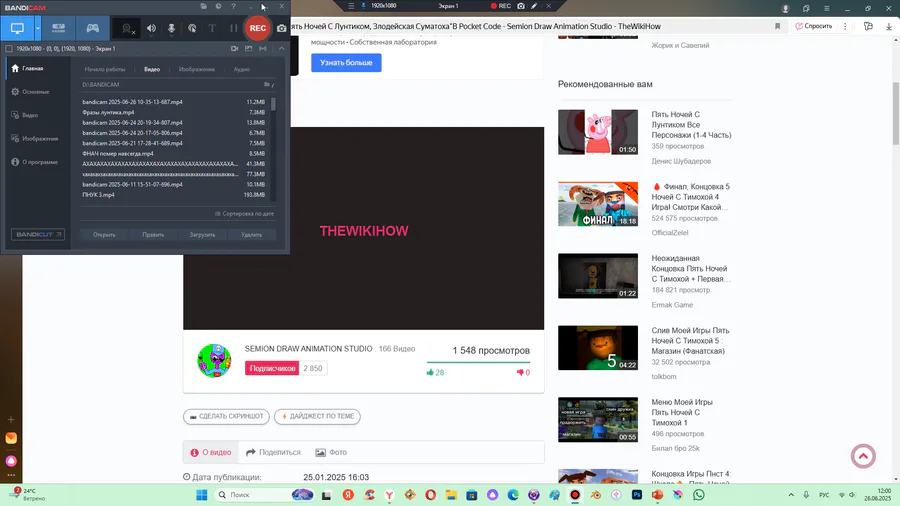This screenshot has width=900, height=506.
Task: Select game recording mode gamepad icon
Action: 92,28
